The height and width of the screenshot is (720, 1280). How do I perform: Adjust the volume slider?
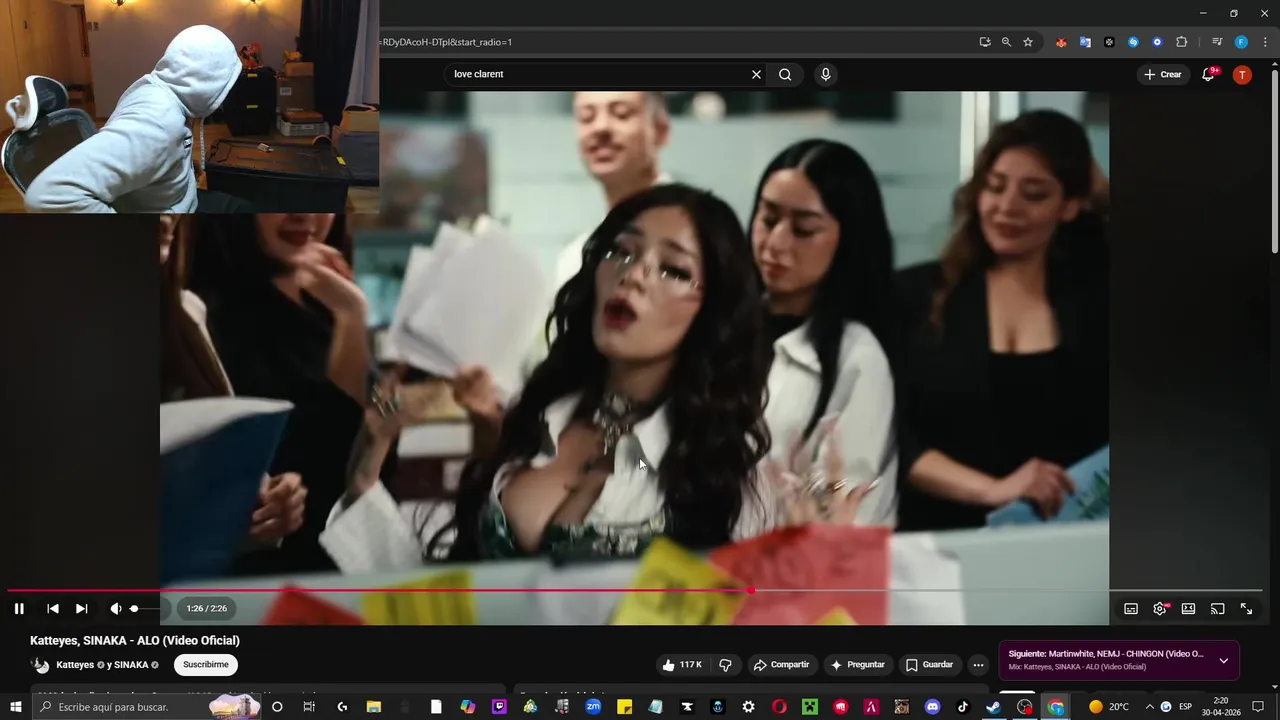[x=146, y=608]
